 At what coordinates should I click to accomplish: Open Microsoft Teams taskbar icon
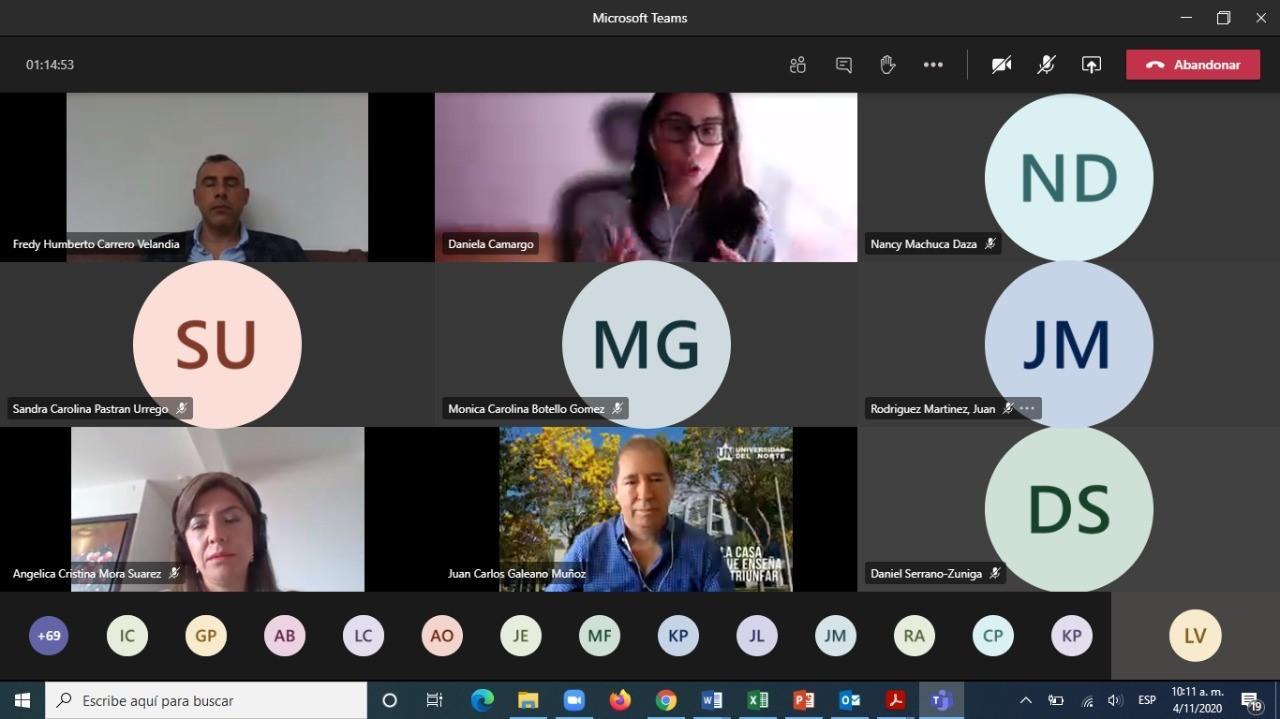(x=941, y=700)
